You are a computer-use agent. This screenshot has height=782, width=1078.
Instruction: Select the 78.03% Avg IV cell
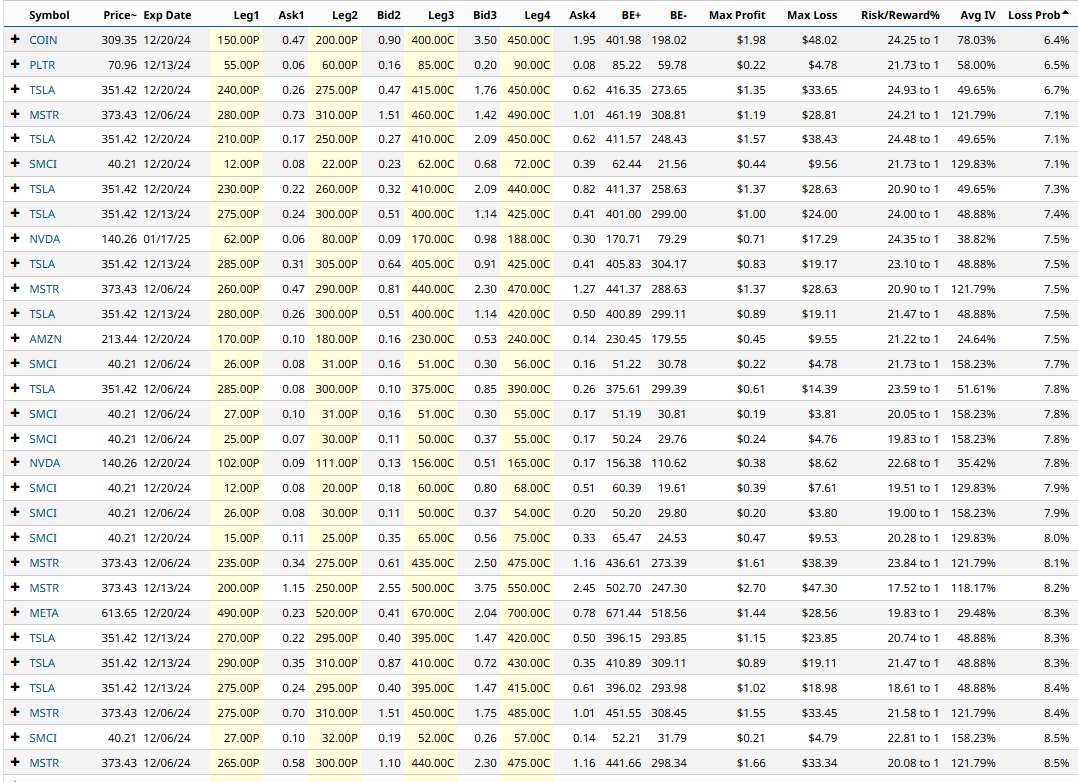976,40
